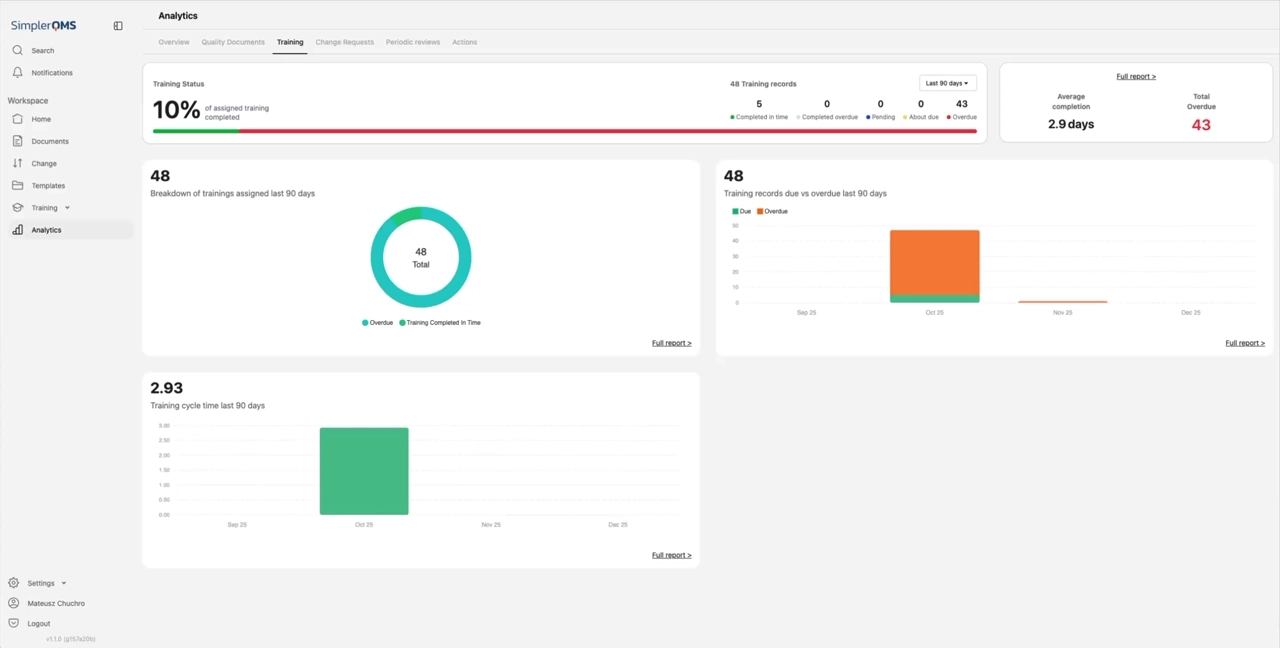Image resolution: width=1280 pixels, height=648 pixels.
Task: Open the Last 90 days dropdown
Action: click(x=947, y=83)
